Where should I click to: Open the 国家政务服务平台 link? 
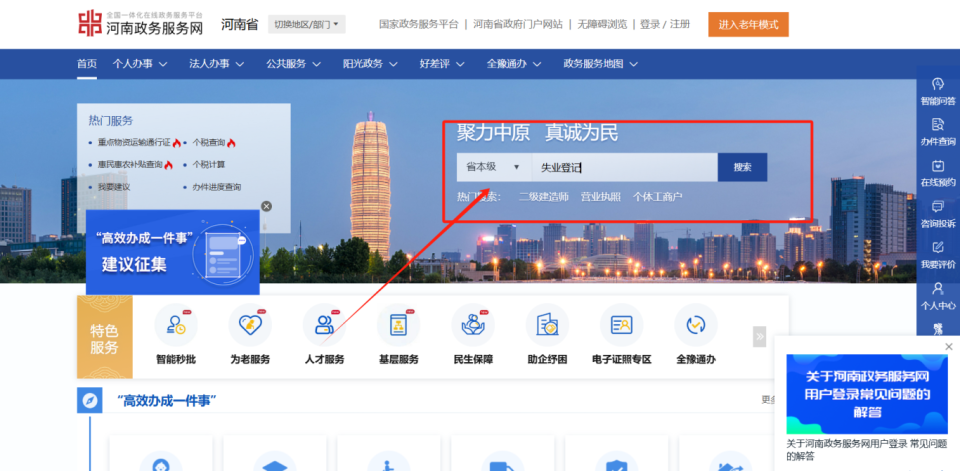point(418,24)
